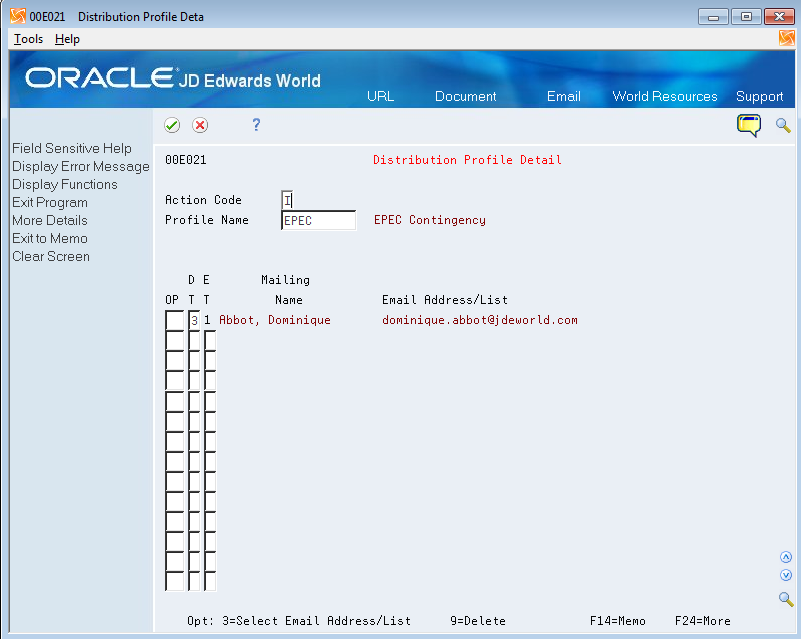Viewport: 801px width, 639px height.
Task: Click the OP field on the Abbot, Dominique row
Action: point(174,320)
